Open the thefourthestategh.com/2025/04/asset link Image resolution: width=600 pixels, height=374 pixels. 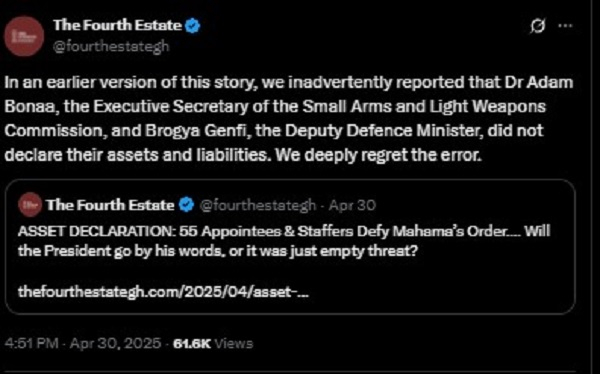pos(163,292)
